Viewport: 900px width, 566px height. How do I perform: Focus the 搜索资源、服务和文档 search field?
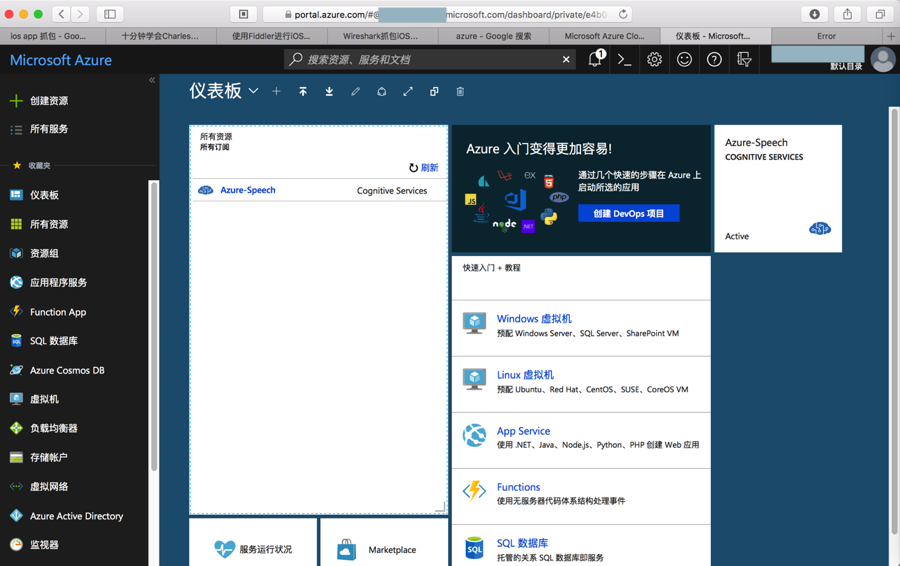(430, 59)
